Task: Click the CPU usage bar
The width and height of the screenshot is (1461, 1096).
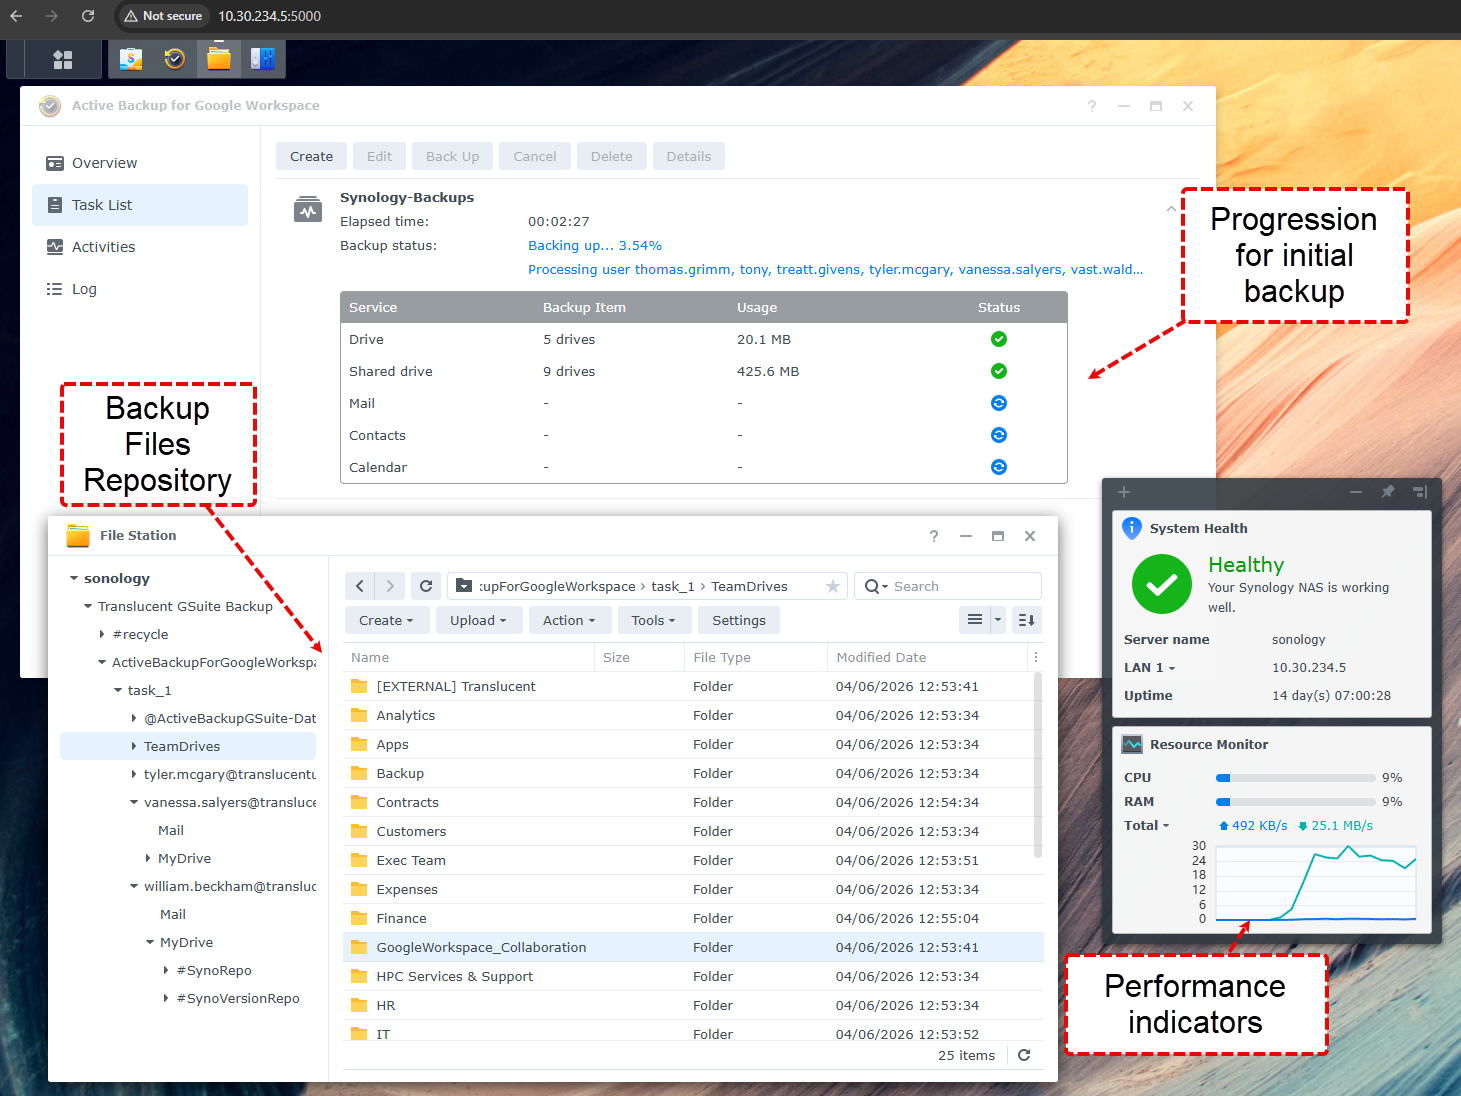Action: [1295, 777]
